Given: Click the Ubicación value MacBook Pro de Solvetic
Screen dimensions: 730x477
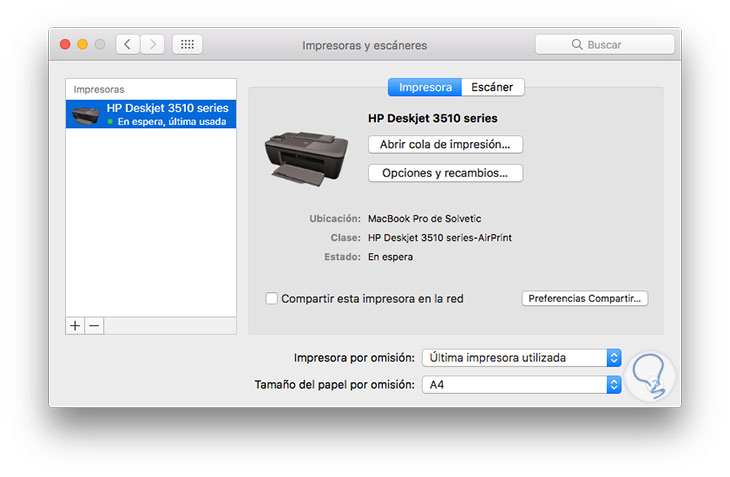Looking at the screenshot, I should pos(425,219).
